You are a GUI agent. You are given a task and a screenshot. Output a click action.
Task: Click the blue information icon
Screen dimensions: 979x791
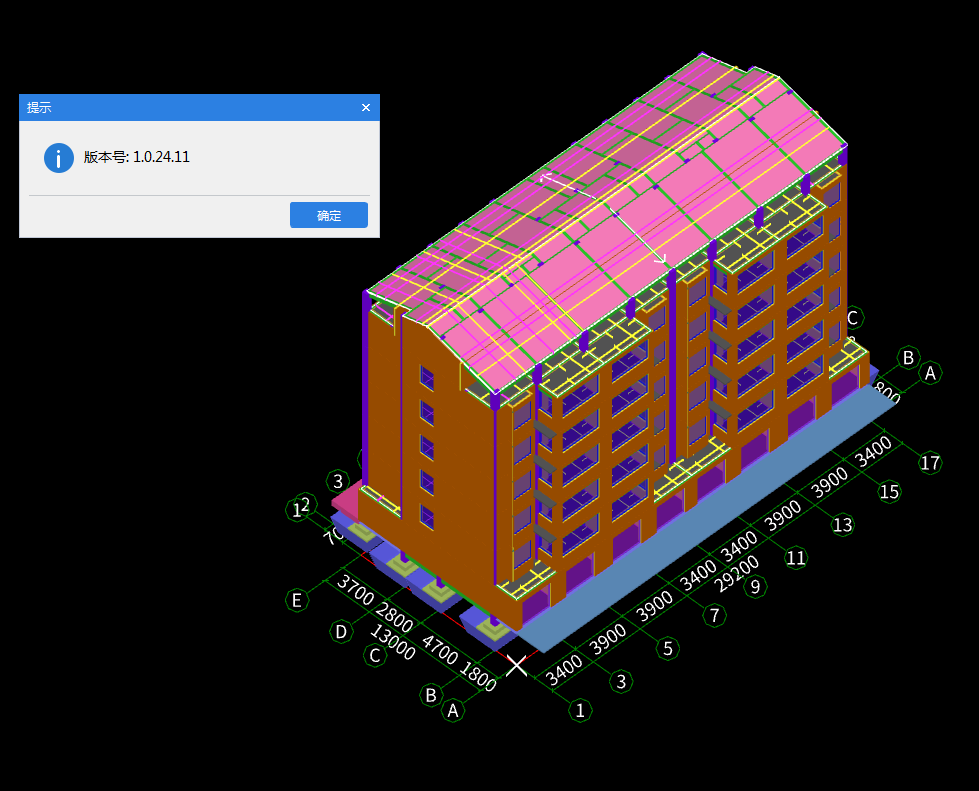(x=59, y=158)
